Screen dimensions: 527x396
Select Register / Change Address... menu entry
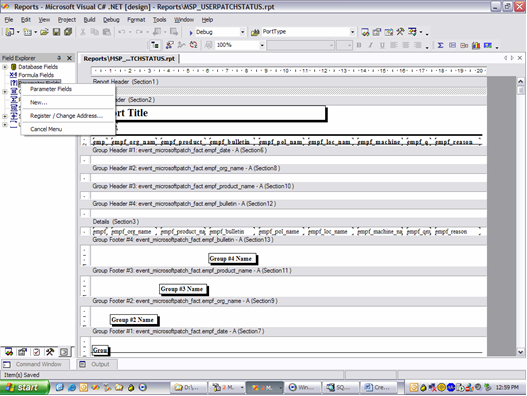point(68,116)
